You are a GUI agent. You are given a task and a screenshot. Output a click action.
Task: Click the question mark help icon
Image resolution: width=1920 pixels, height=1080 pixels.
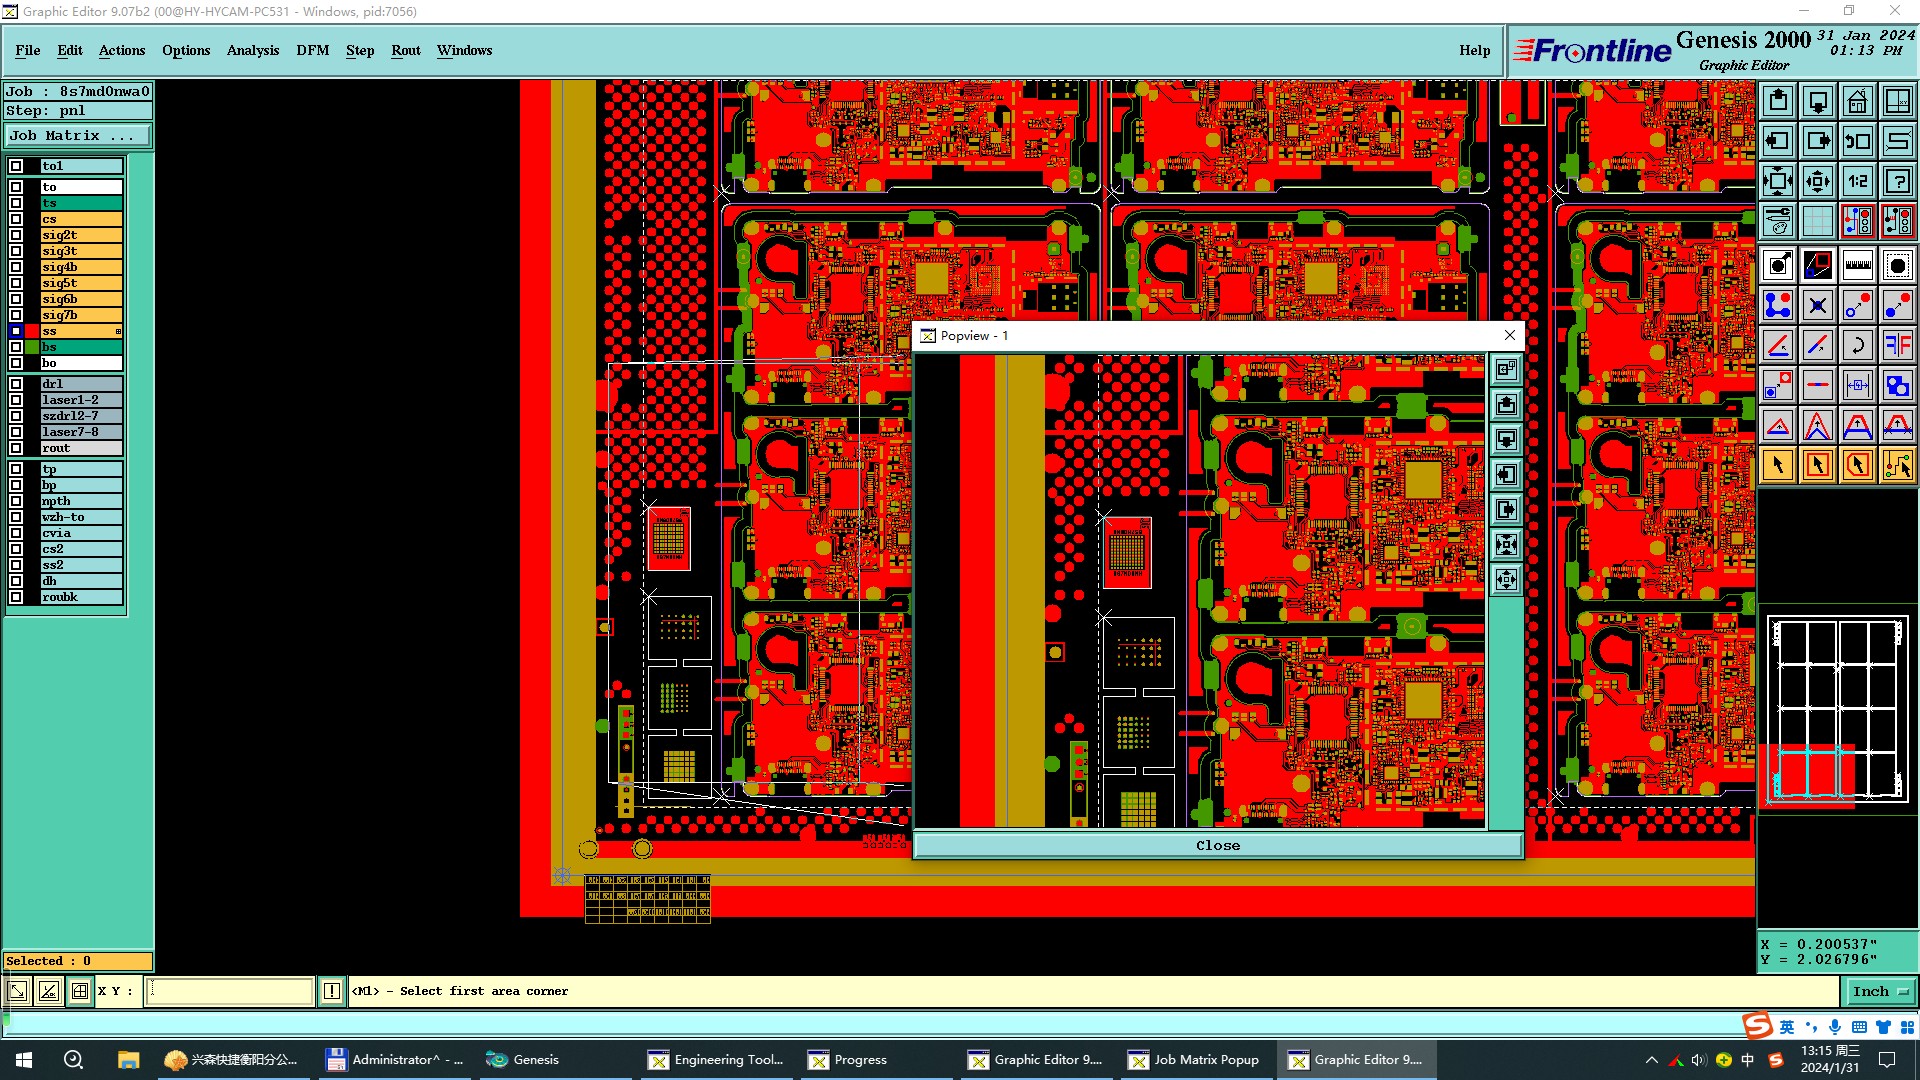(x=1897, y=181)
